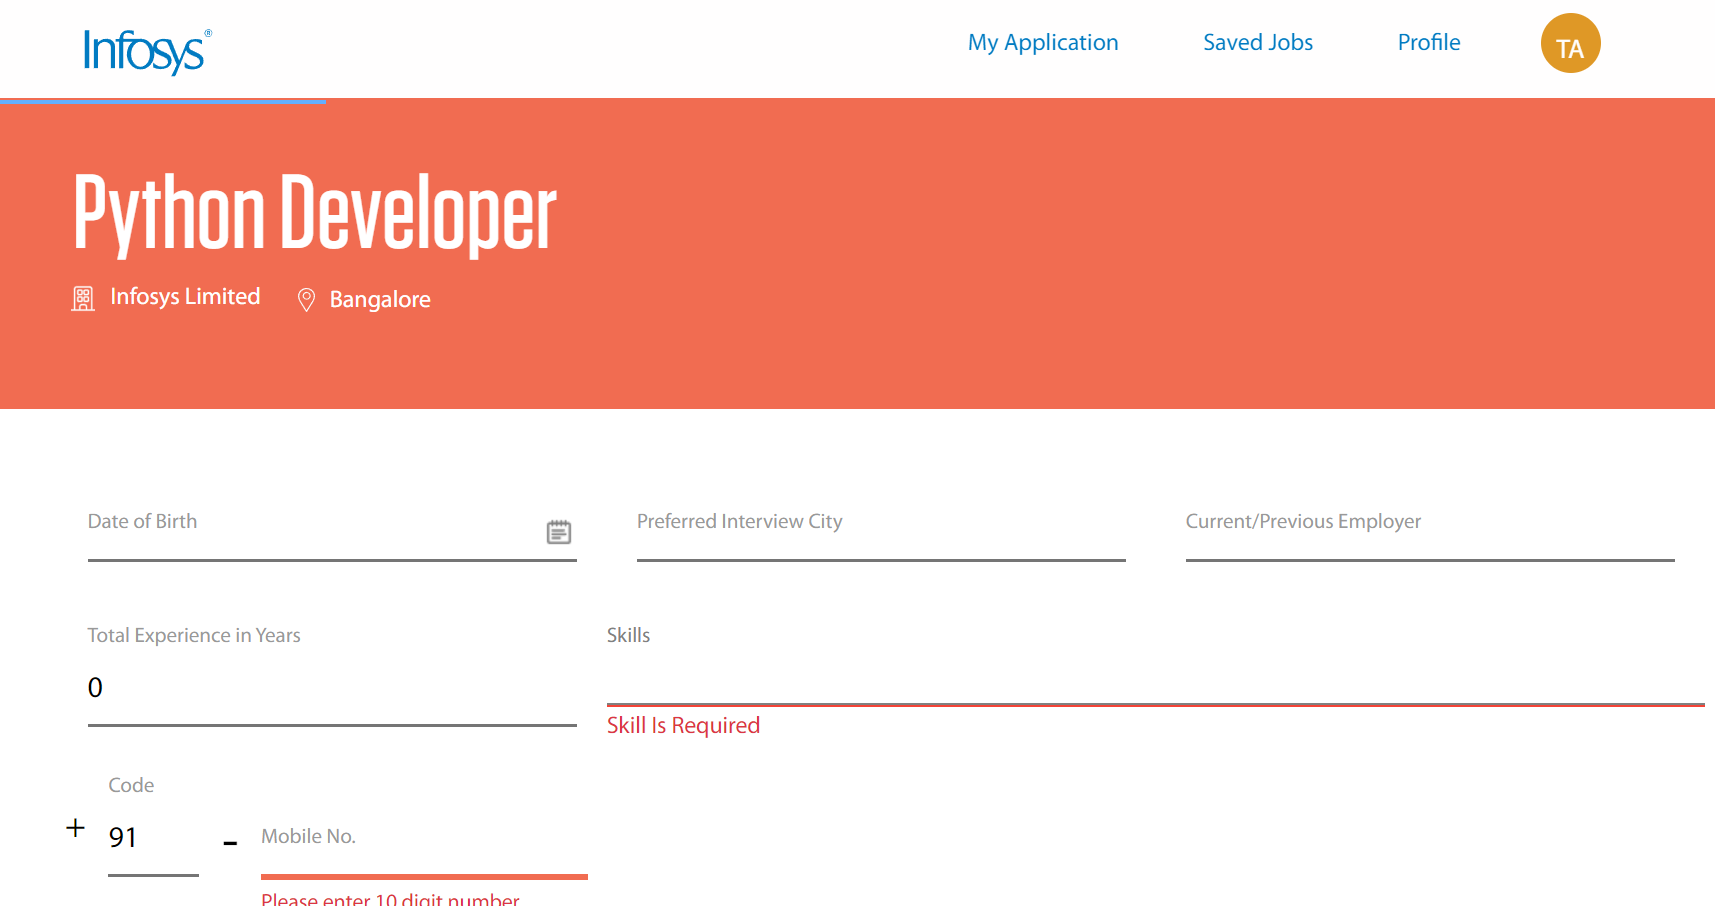The height and width of the screenshot is (906, 1715).
Task: Select the Preferred Interview City field
Action: click(x=881, y=531)
